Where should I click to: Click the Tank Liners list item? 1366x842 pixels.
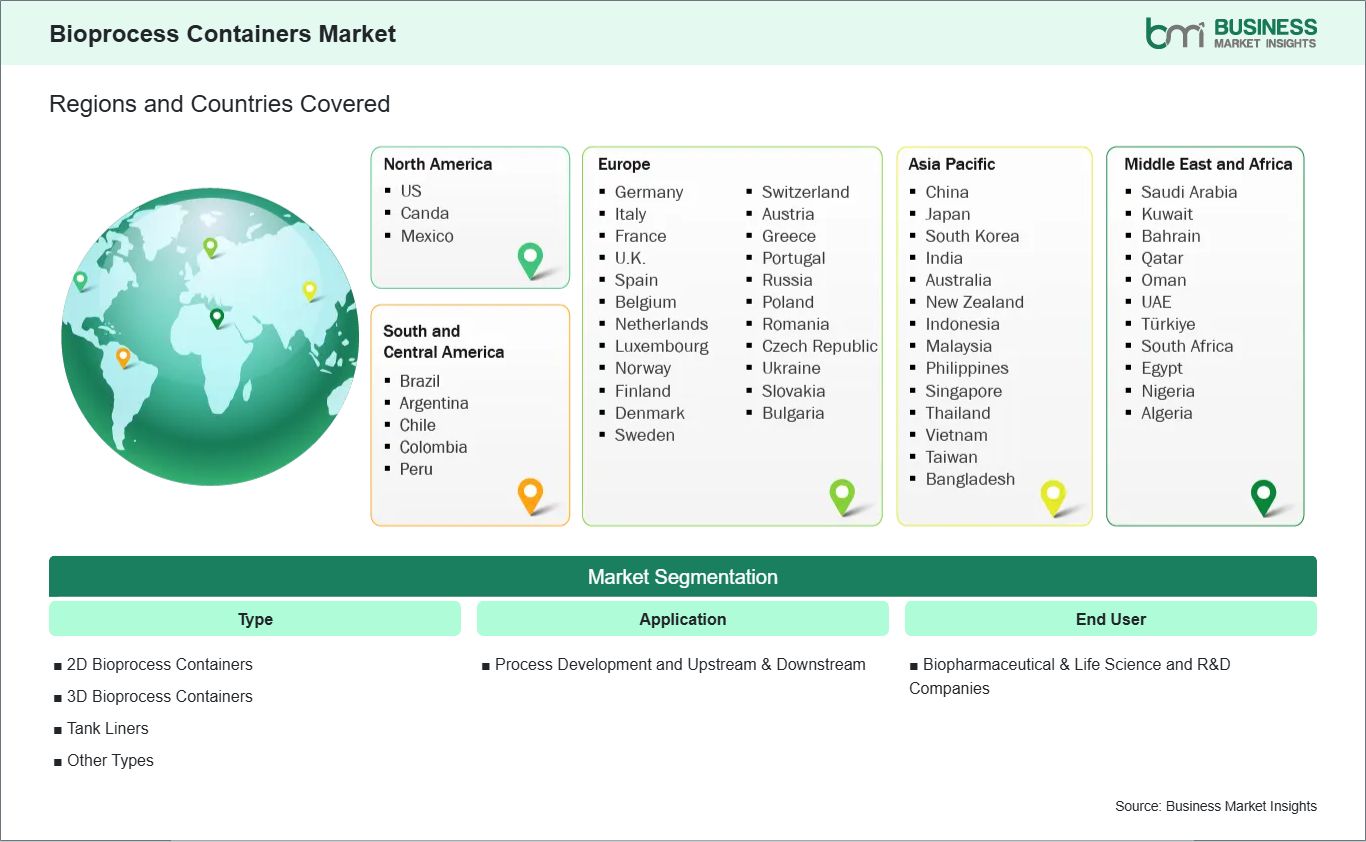[x=107, y=728]
